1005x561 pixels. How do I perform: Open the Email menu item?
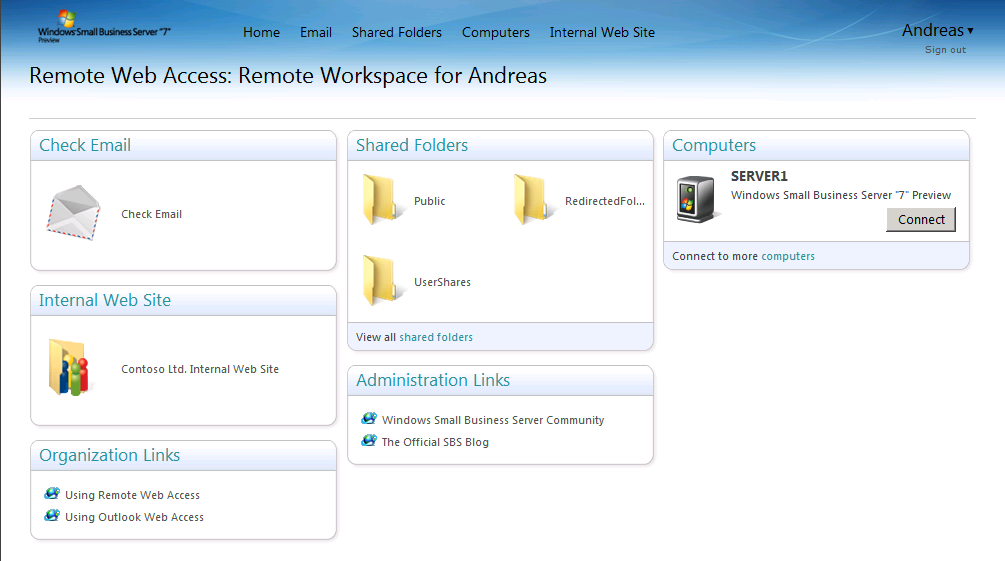pos(316,32)
